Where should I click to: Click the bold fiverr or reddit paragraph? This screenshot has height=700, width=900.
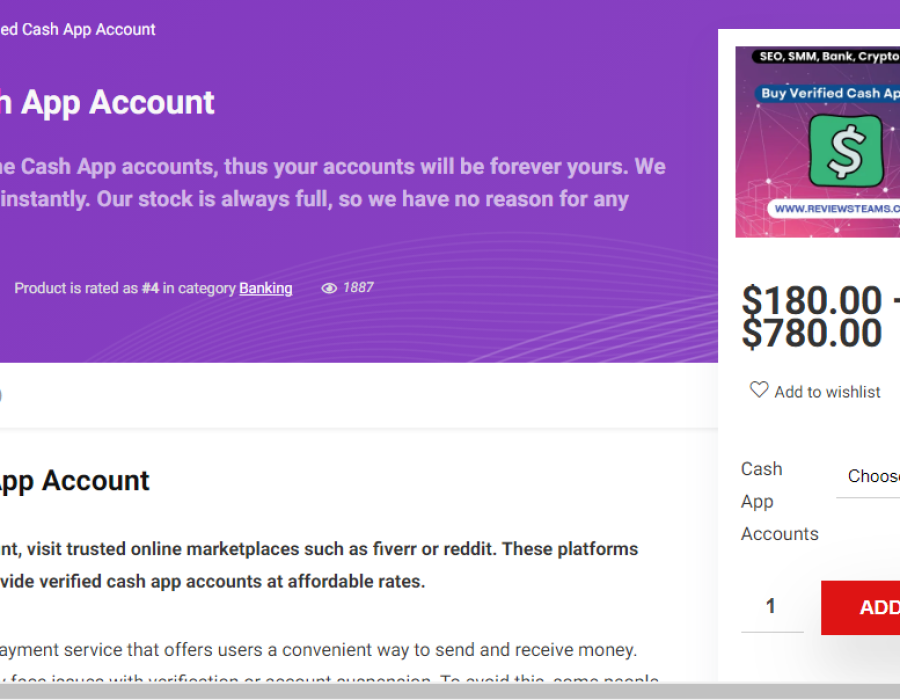point(318,565)
